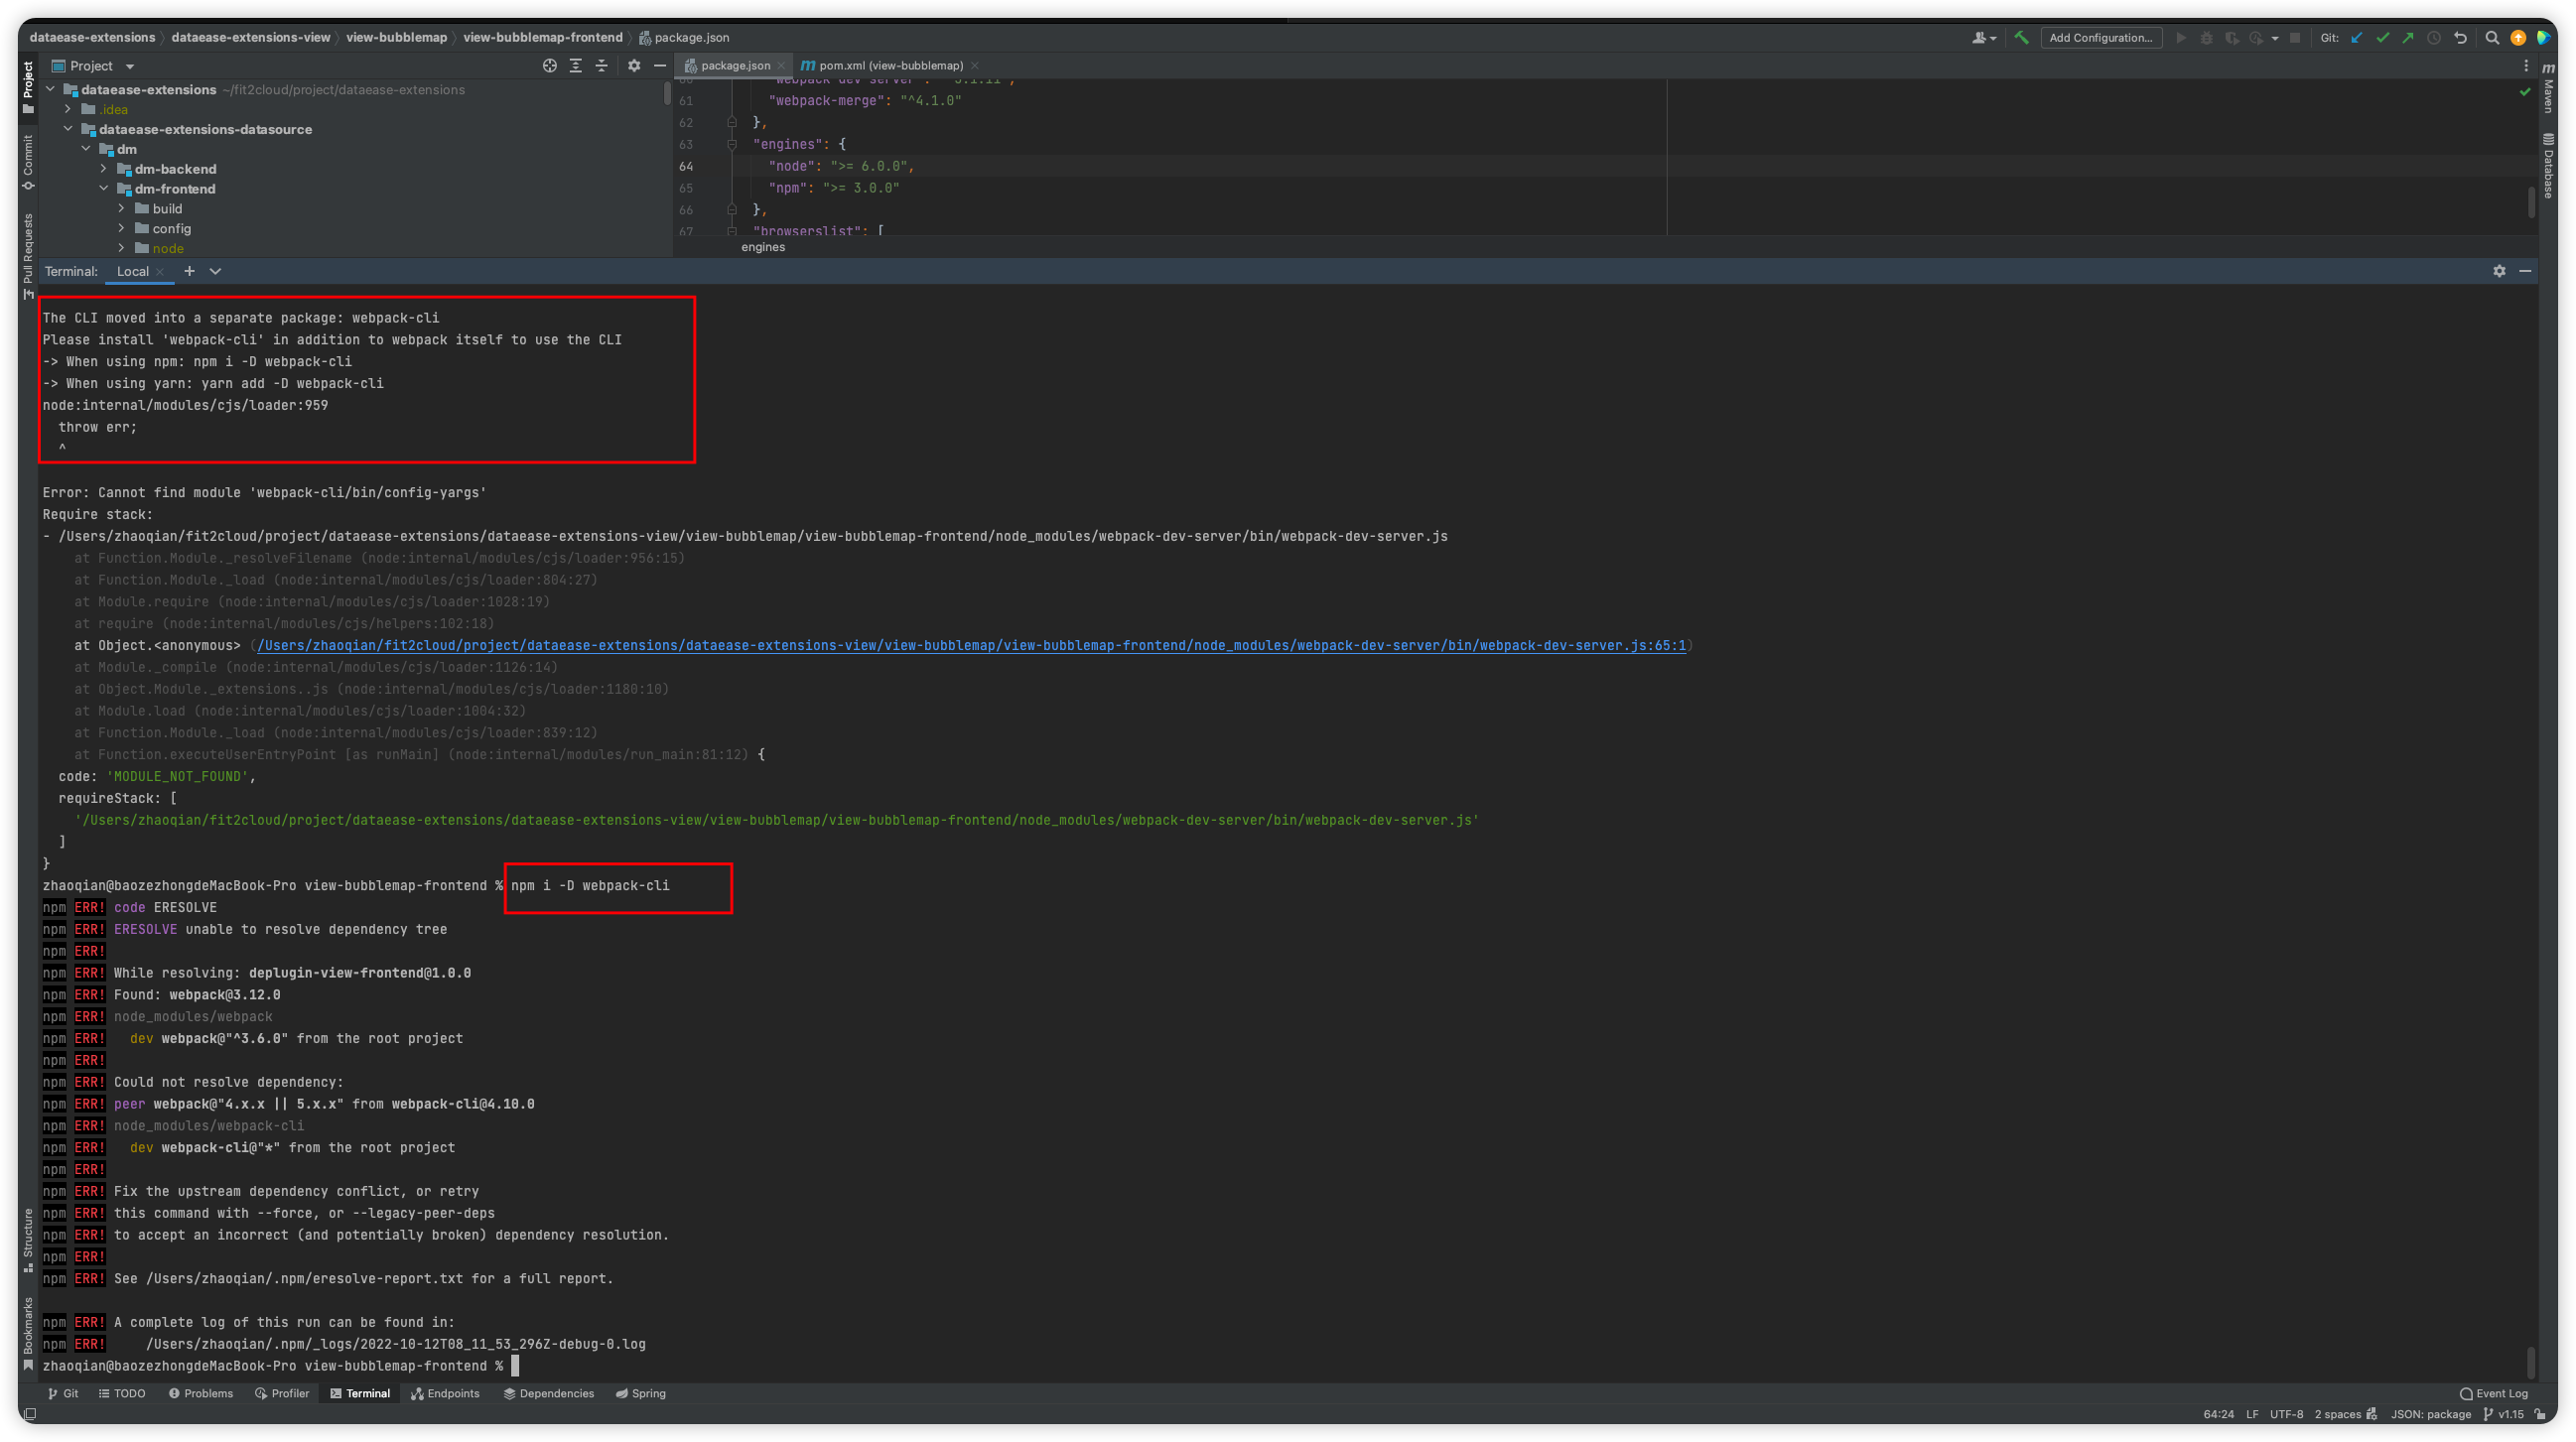Click the Select Opened File crosshair icon

pos(550,65)
